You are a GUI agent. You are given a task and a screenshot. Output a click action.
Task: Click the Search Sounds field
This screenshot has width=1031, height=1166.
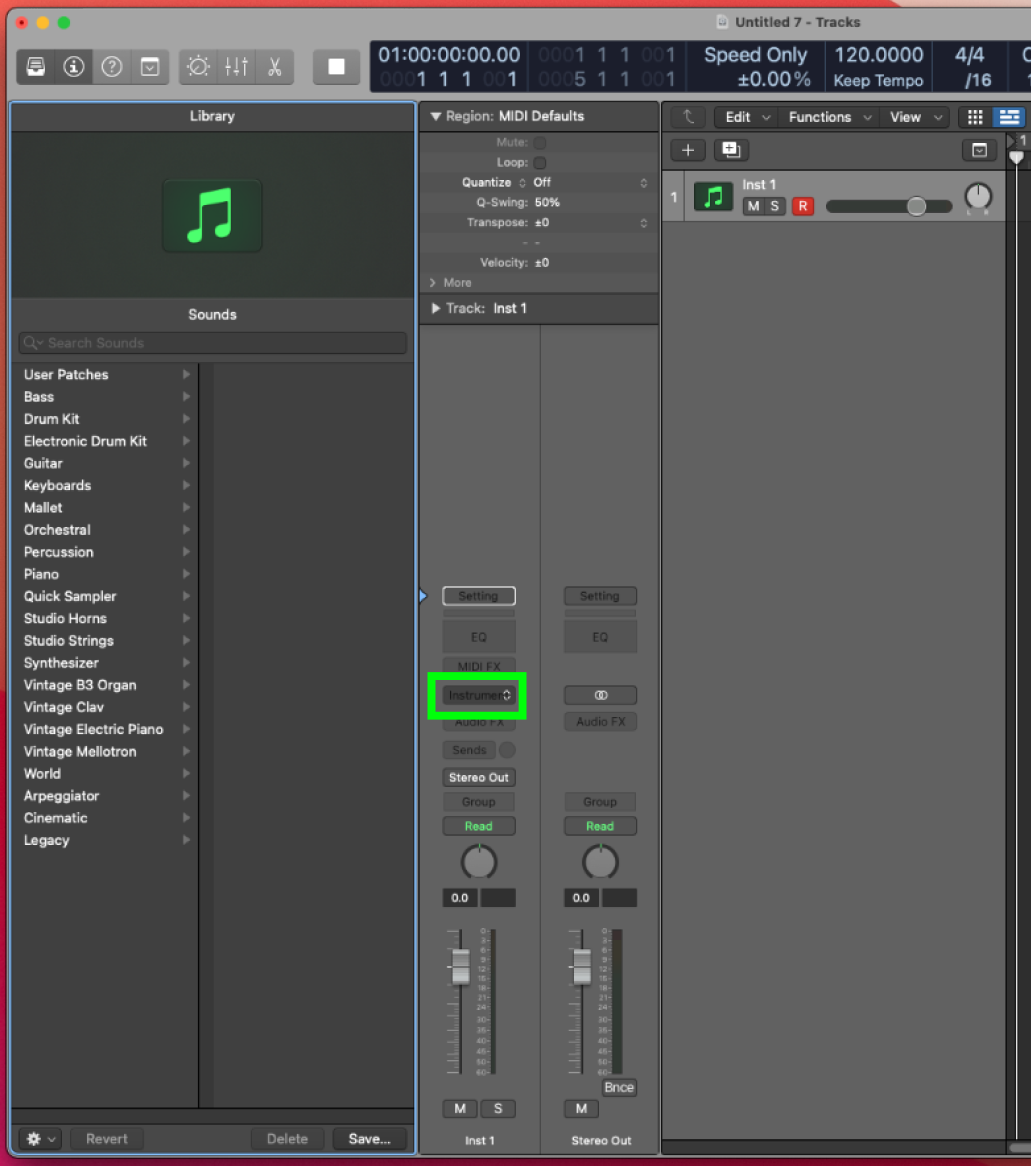(x=213, y=343)
